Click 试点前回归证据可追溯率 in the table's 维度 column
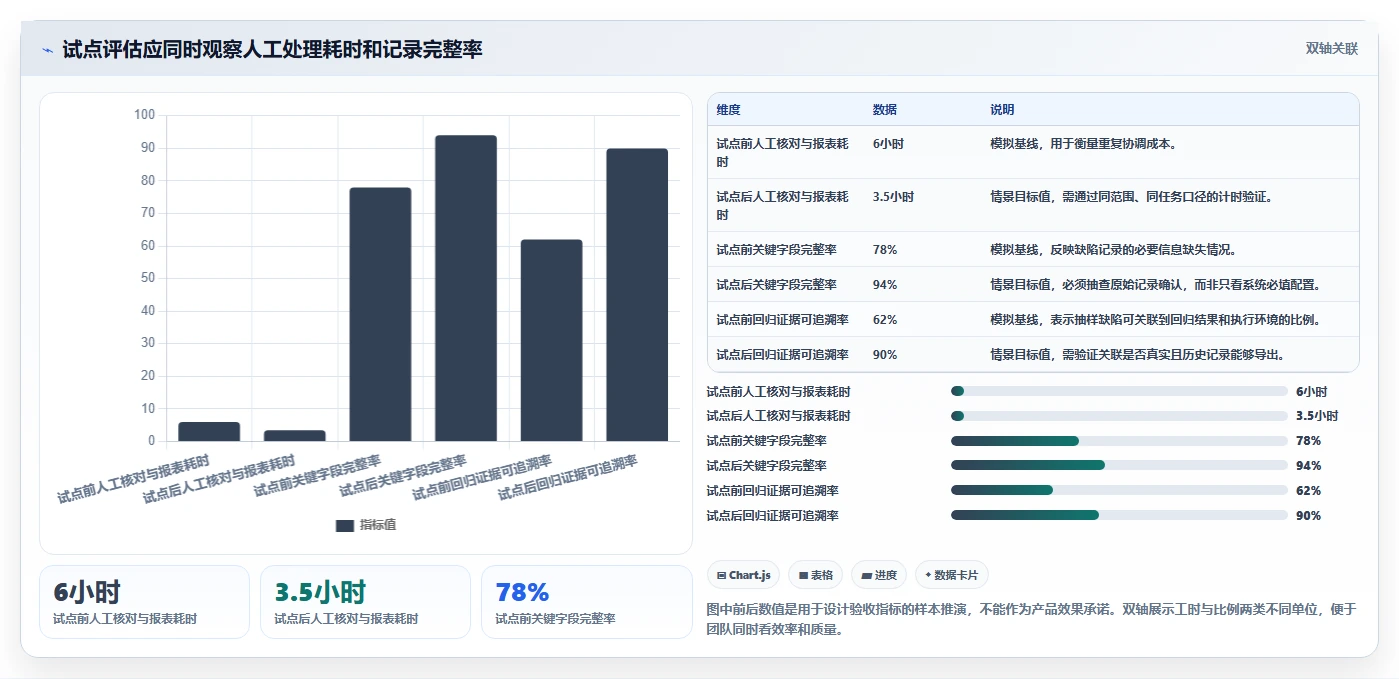The image size is (1399, 679). point(782,319)
